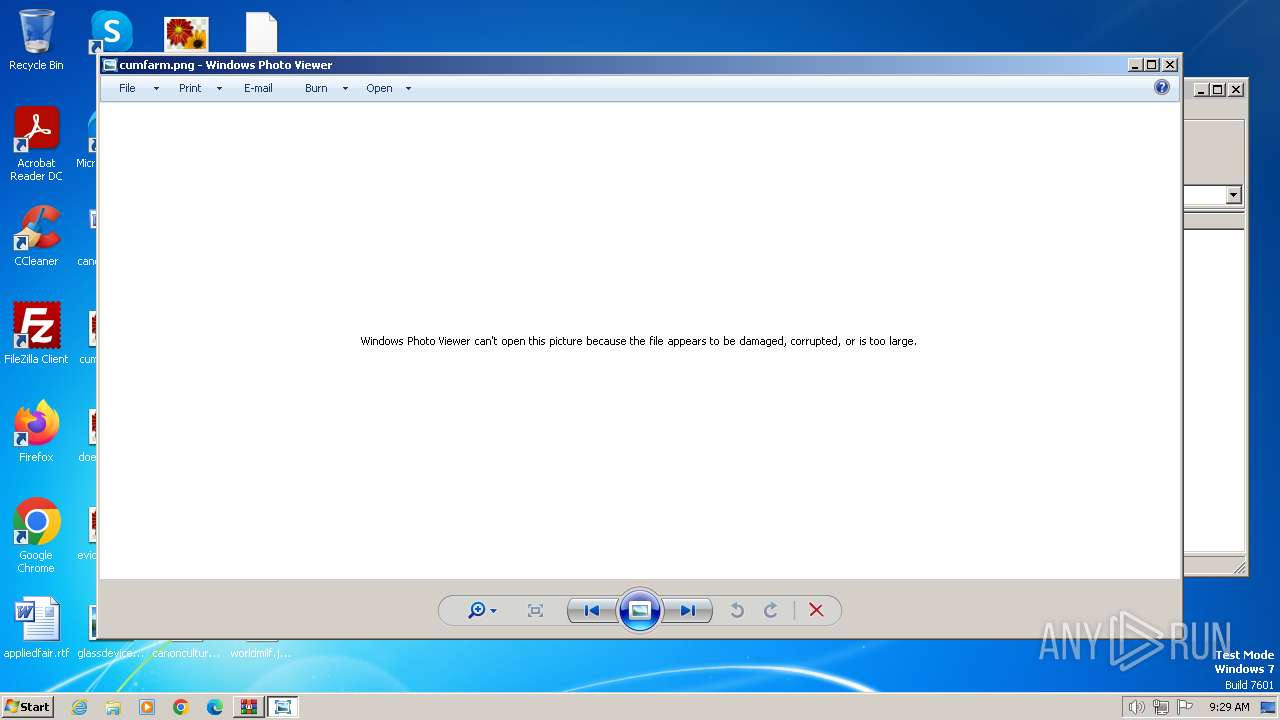Click E-mail in toolbar
Viewport: 1280px width, 720px height.
tap(258, 88)
